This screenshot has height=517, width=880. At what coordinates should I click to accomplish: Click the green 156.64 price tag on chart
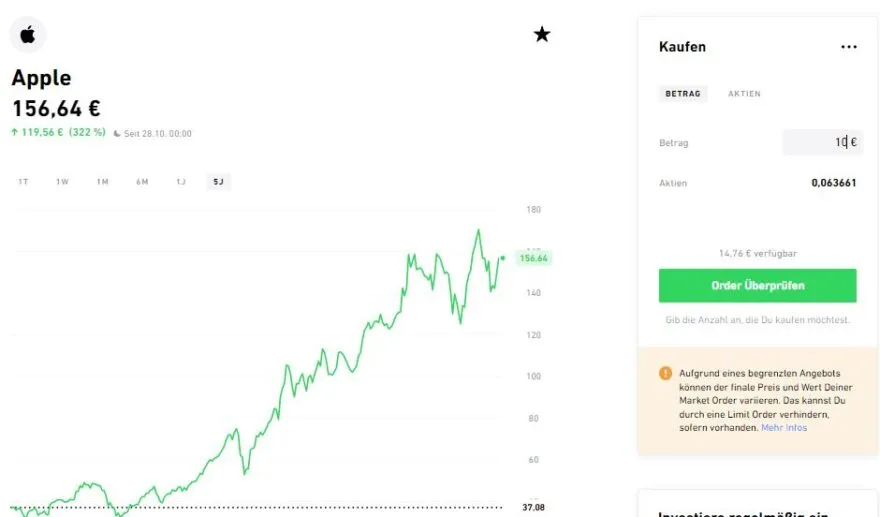point(533,258)
